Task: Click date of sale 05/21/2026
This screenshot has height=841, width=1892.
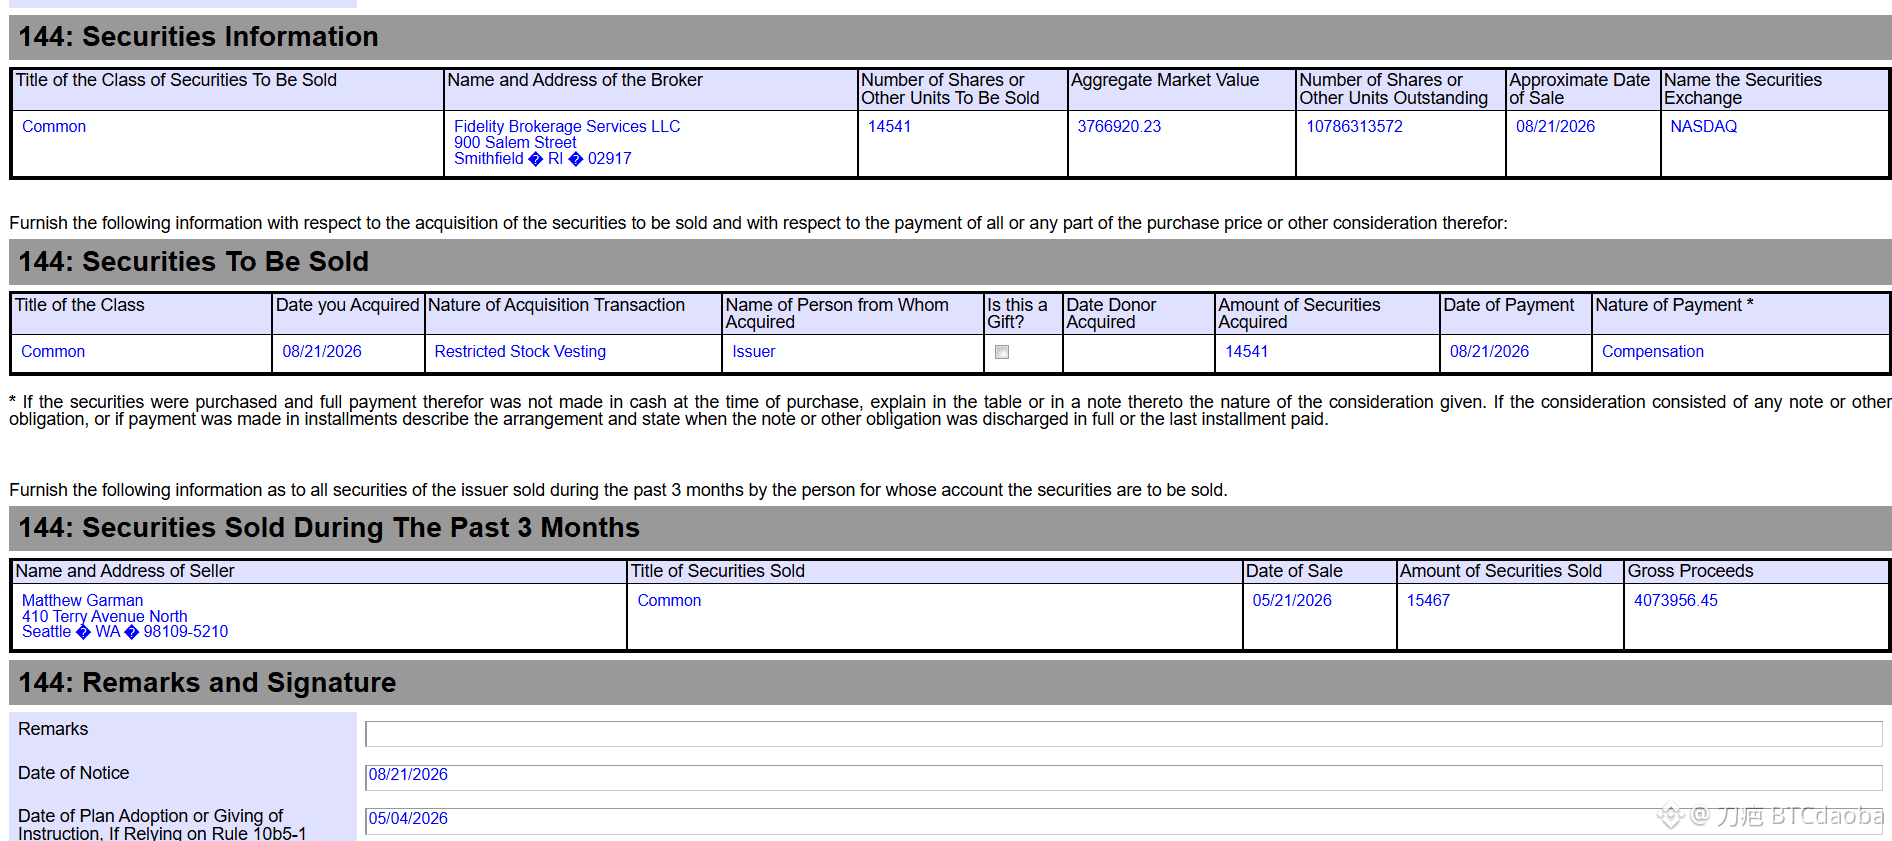Action: 1292,600
